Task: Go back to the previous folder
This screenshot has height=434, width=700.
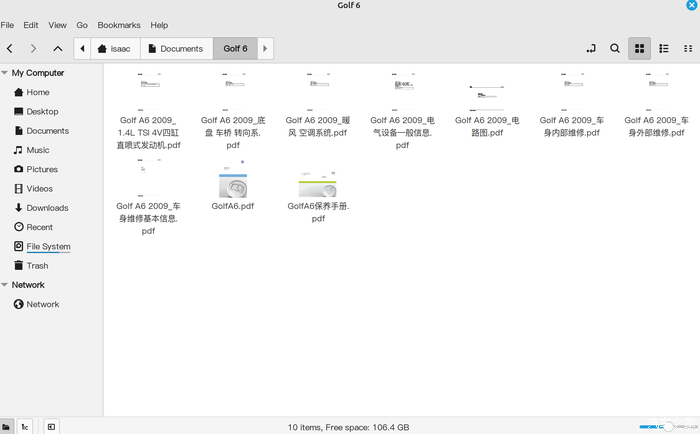Action: tap(10, 48)
